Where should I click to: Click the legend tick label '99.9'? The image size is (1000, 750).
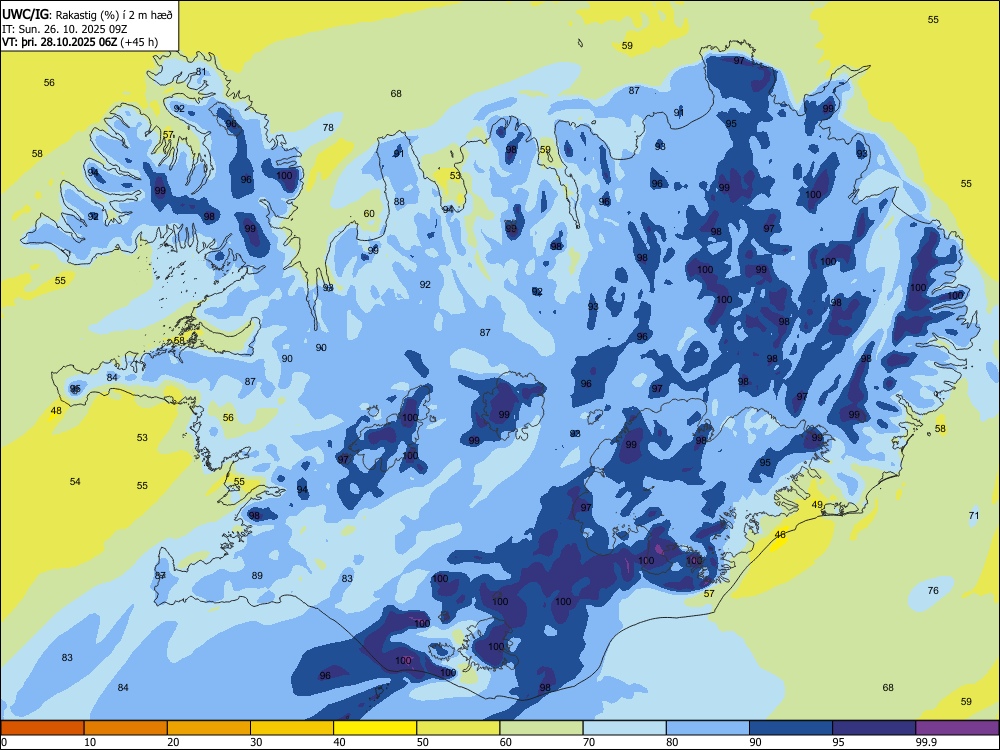(926, 742)
